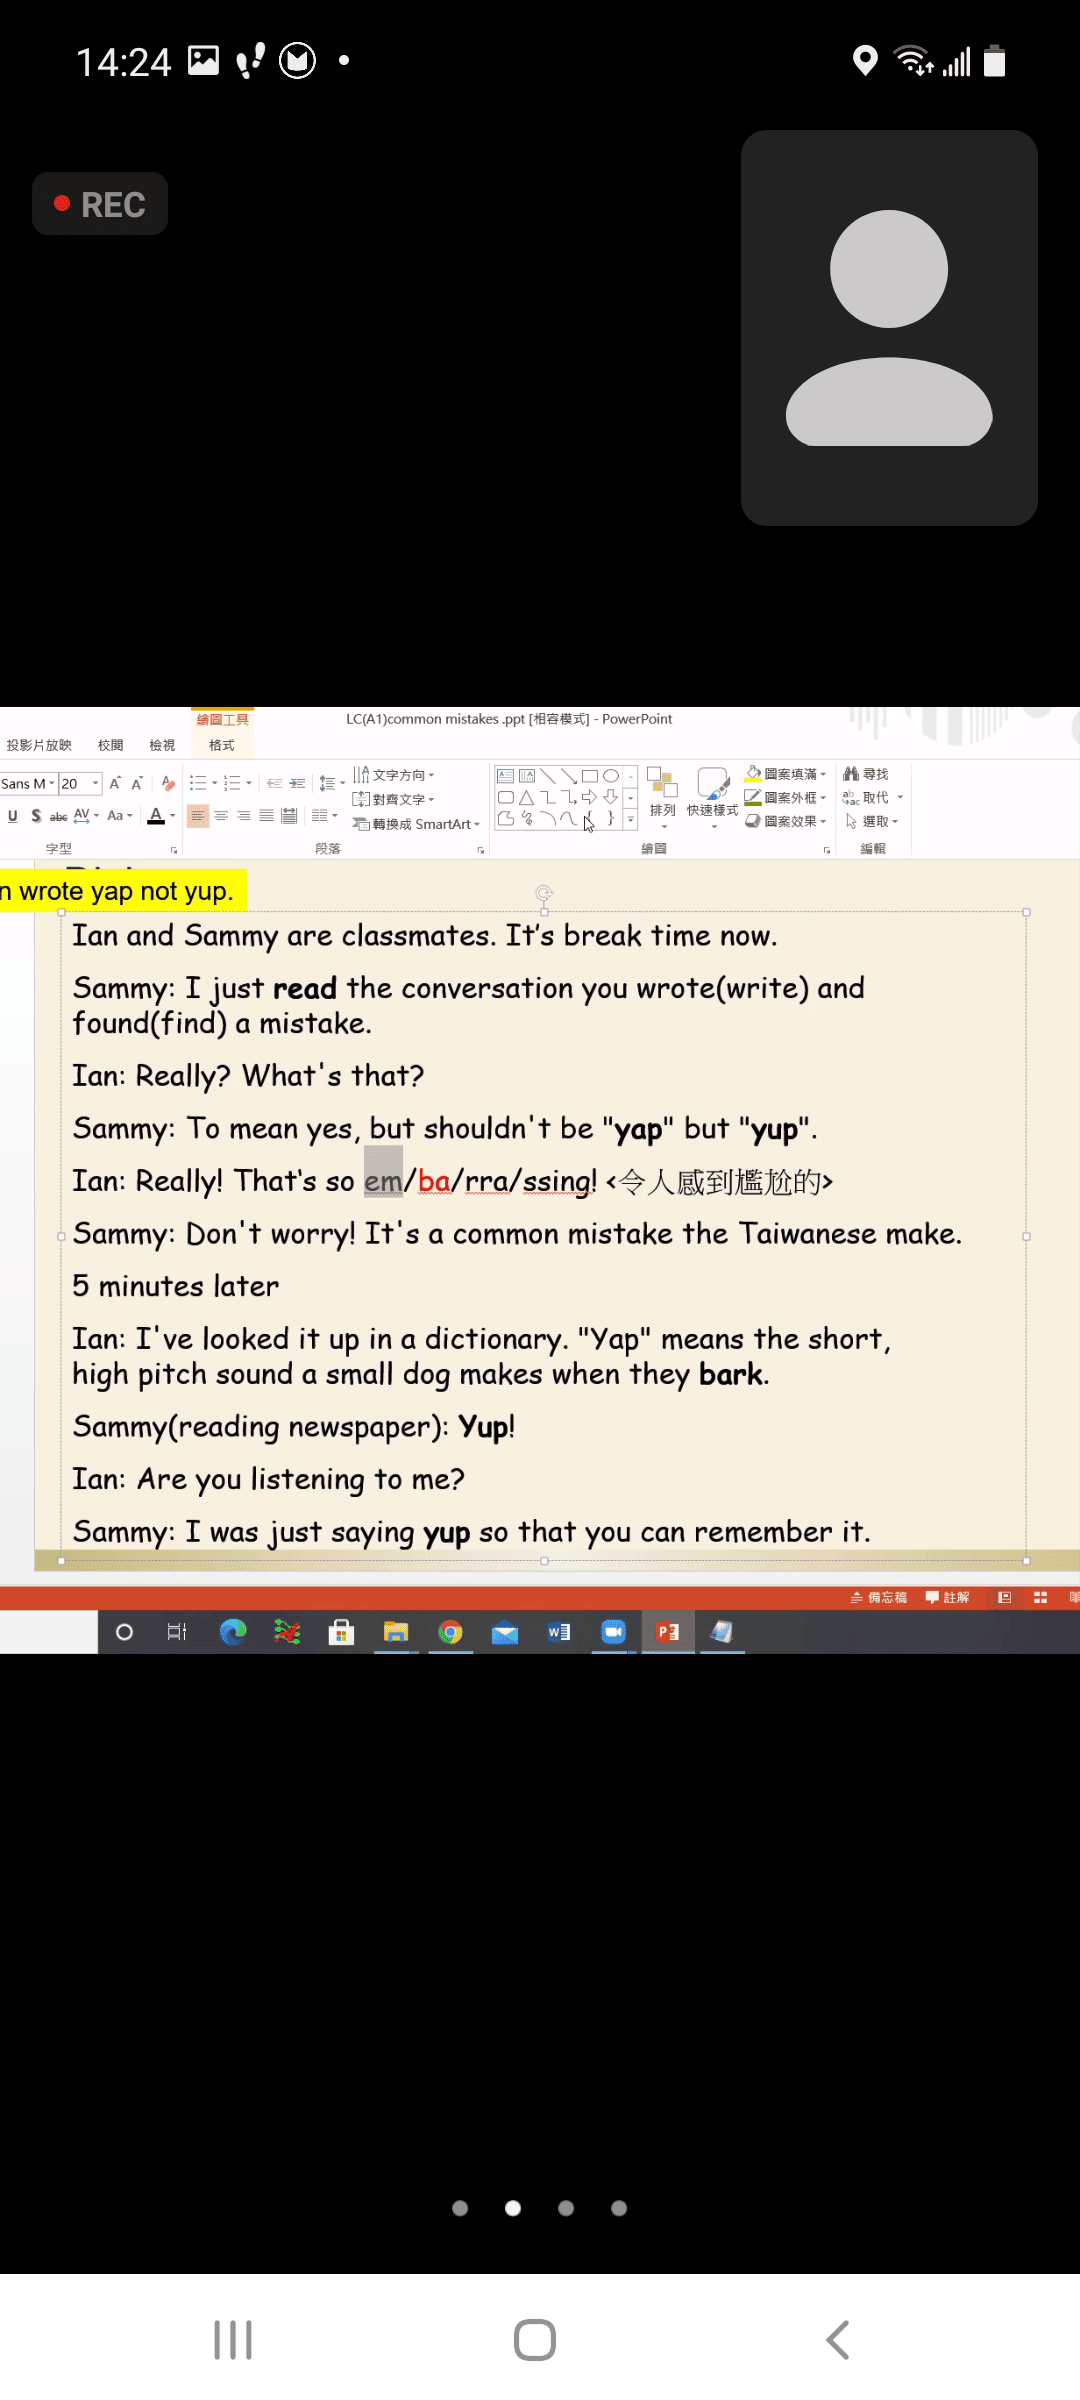This screenshot has height=2400, width=1080.
Task: Switch to 檢視 View tab
Action: pos(162,745)
